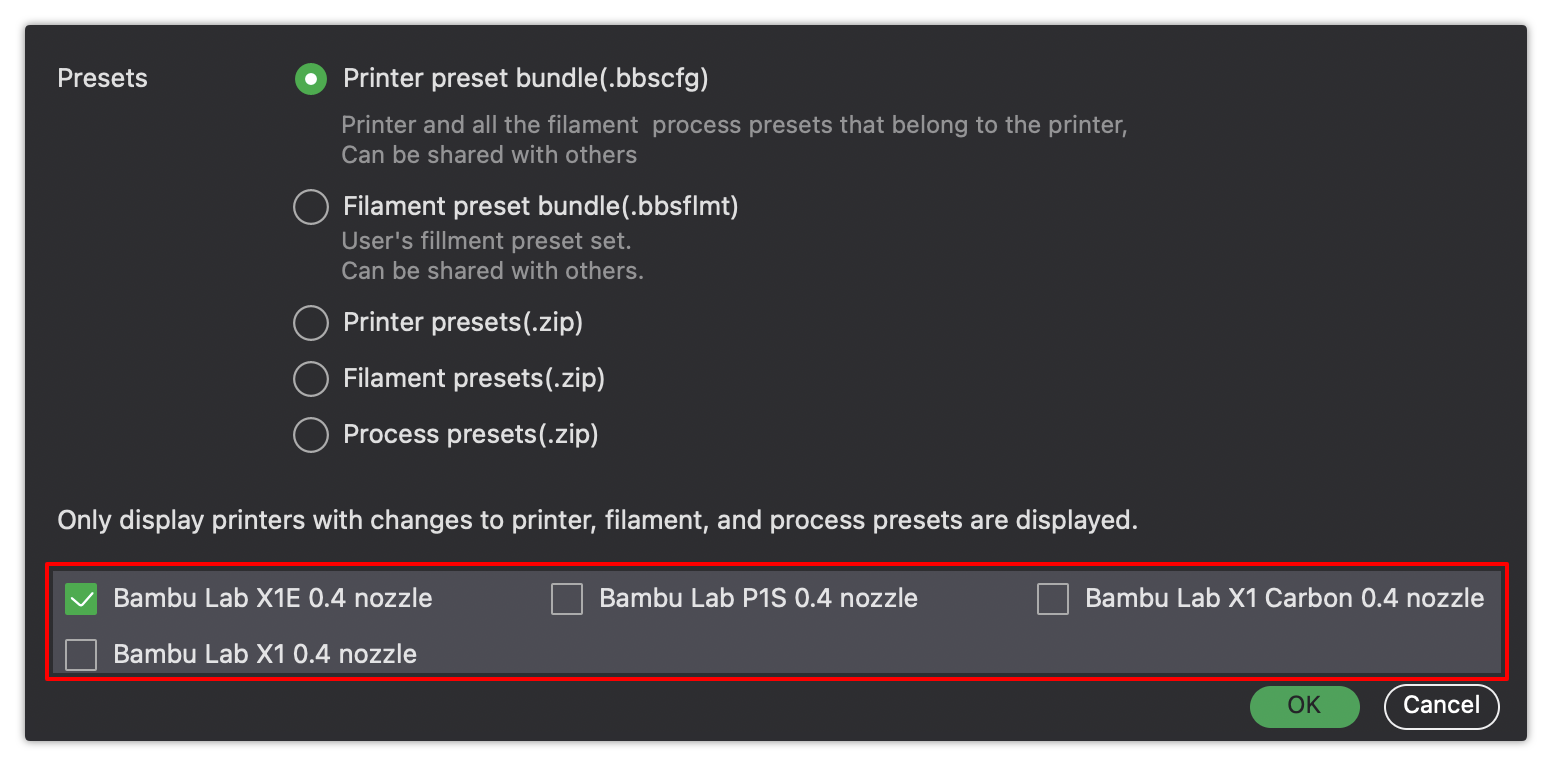Pick the Filament presets(.zip) radio circle
Image resolution: width=1552 pixels, height=766 pixels.
[x=311, y=379]
